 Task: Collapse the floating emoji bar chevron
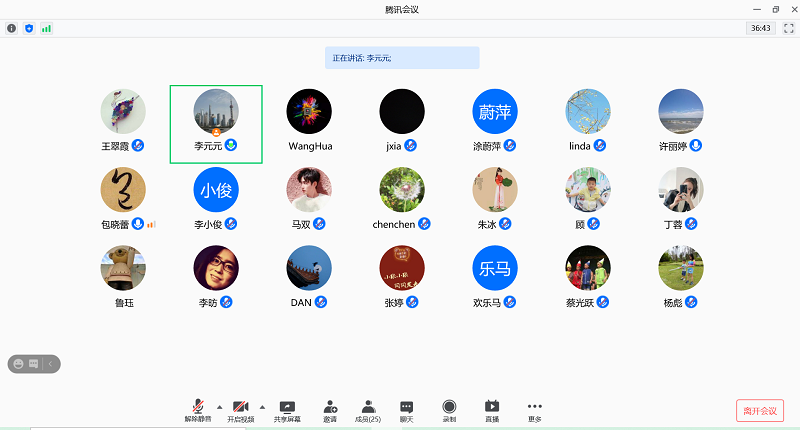(51, 364)
